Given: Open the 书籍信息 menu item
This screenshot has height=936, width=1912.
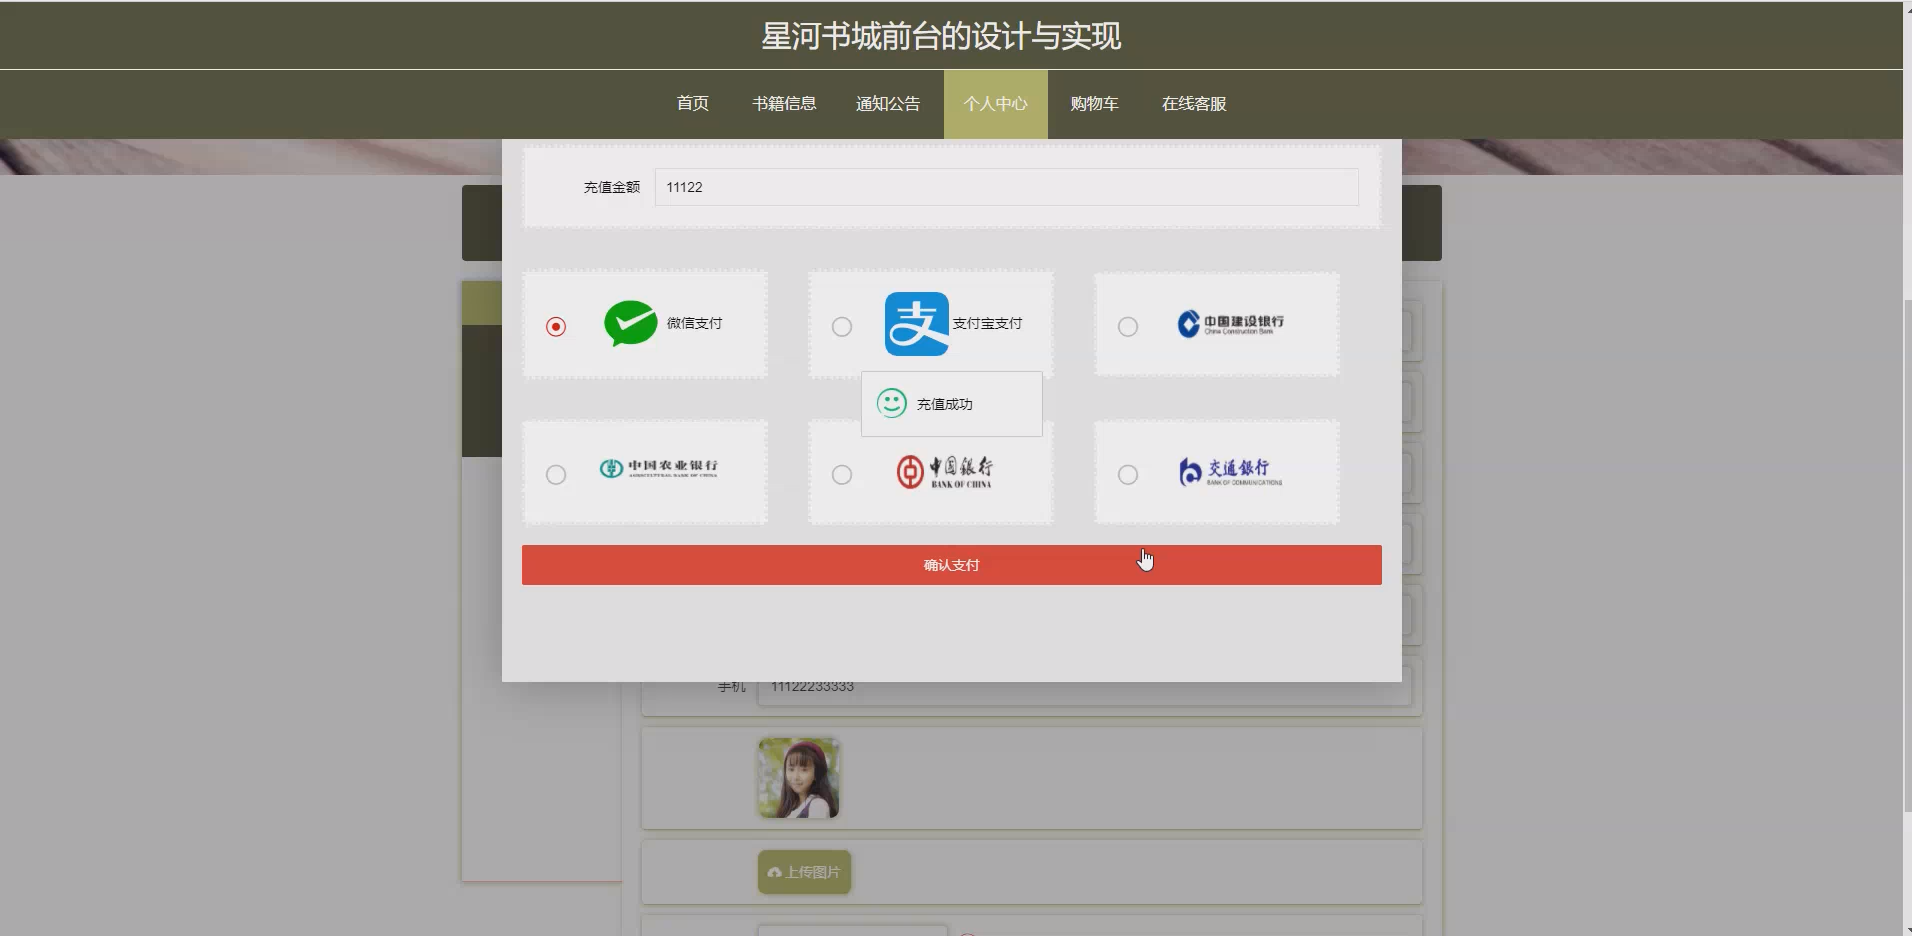Looking at the screenshot, I should coord(784,104).
